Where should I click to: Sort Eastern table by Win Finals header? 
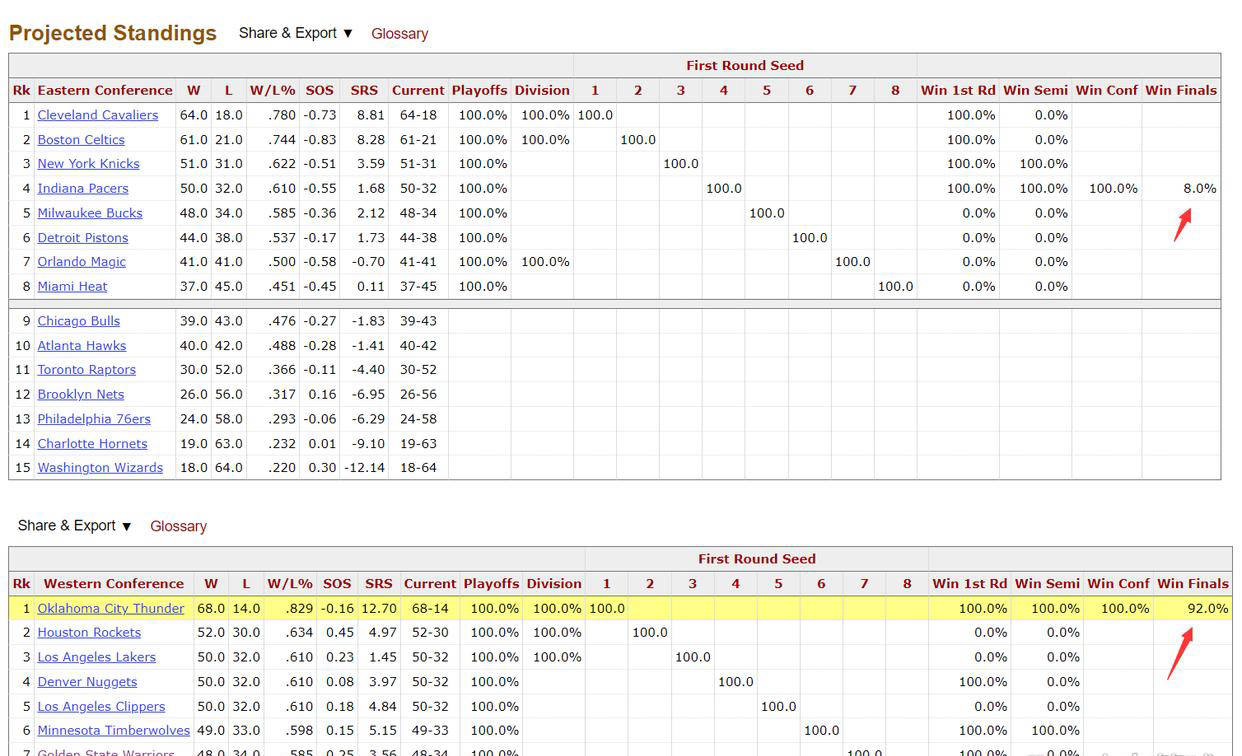(x=1181, y=90)
